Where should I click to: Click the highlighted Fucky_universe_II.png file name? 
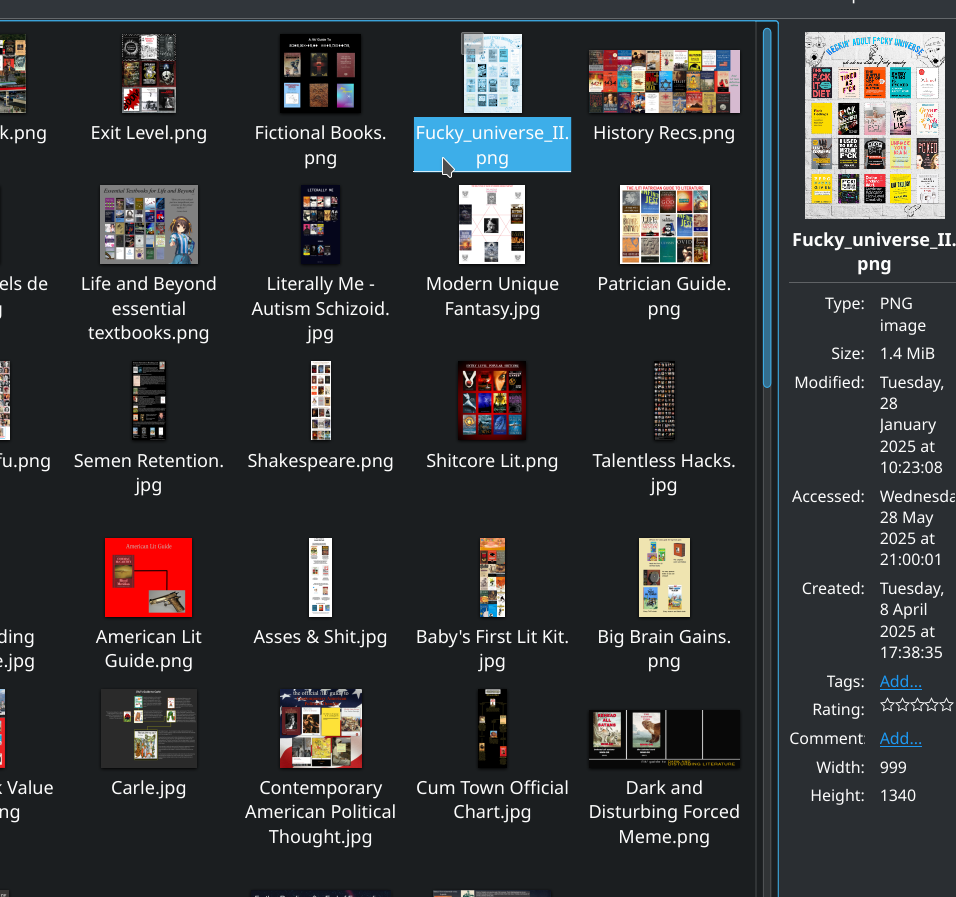492,145
